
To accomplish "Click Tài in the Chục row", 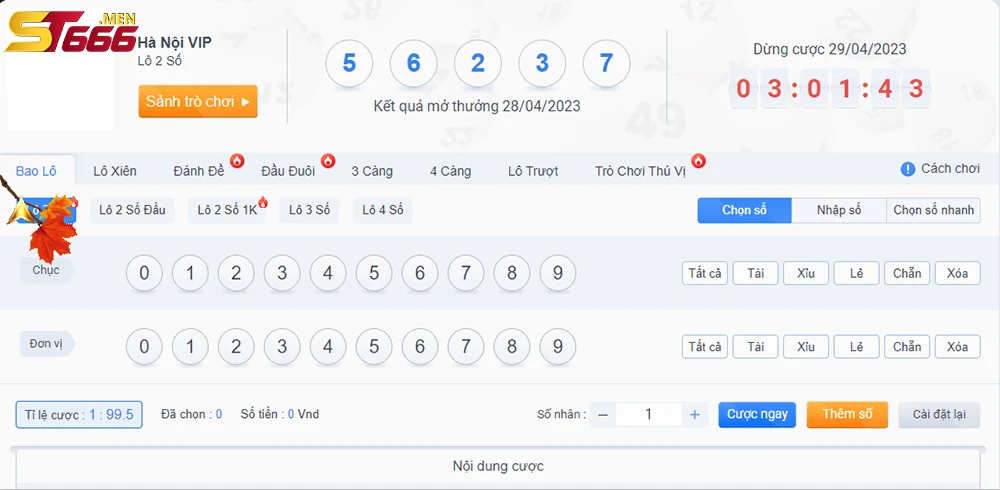I will click(x=756, y=273).
